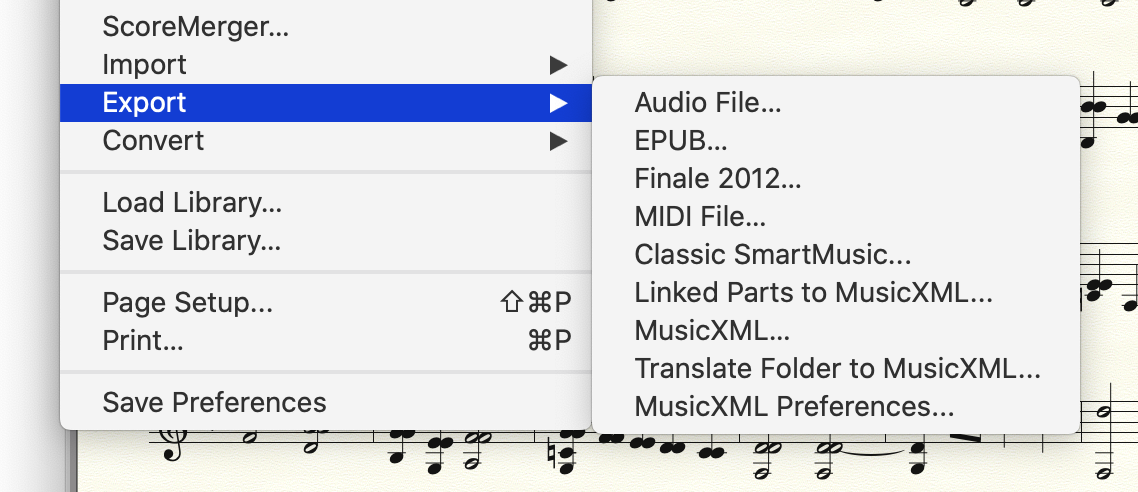The image size is (1138, 492).
Task: Select the highlighted Export menu item
Action: (144, 103)
